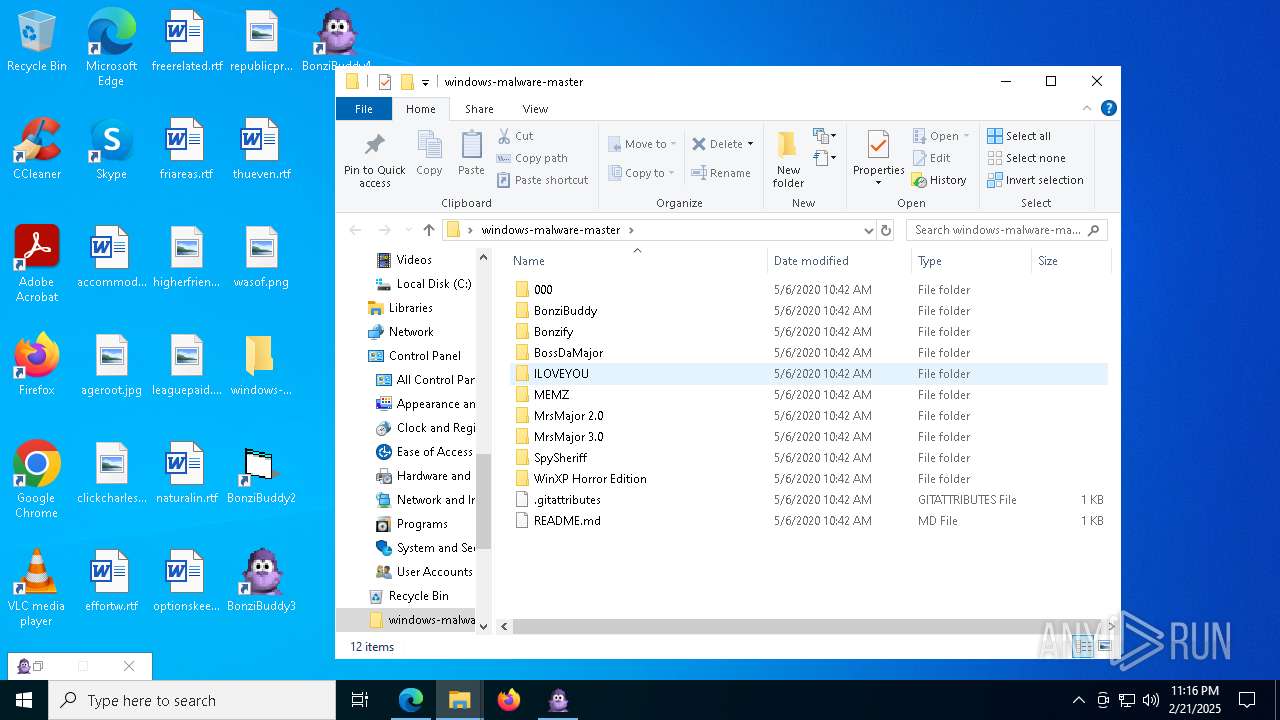The height and width of the screenshot is (720, 1280).
Task: Click Task View taskbar icon
Action: [x=360, y=700]
